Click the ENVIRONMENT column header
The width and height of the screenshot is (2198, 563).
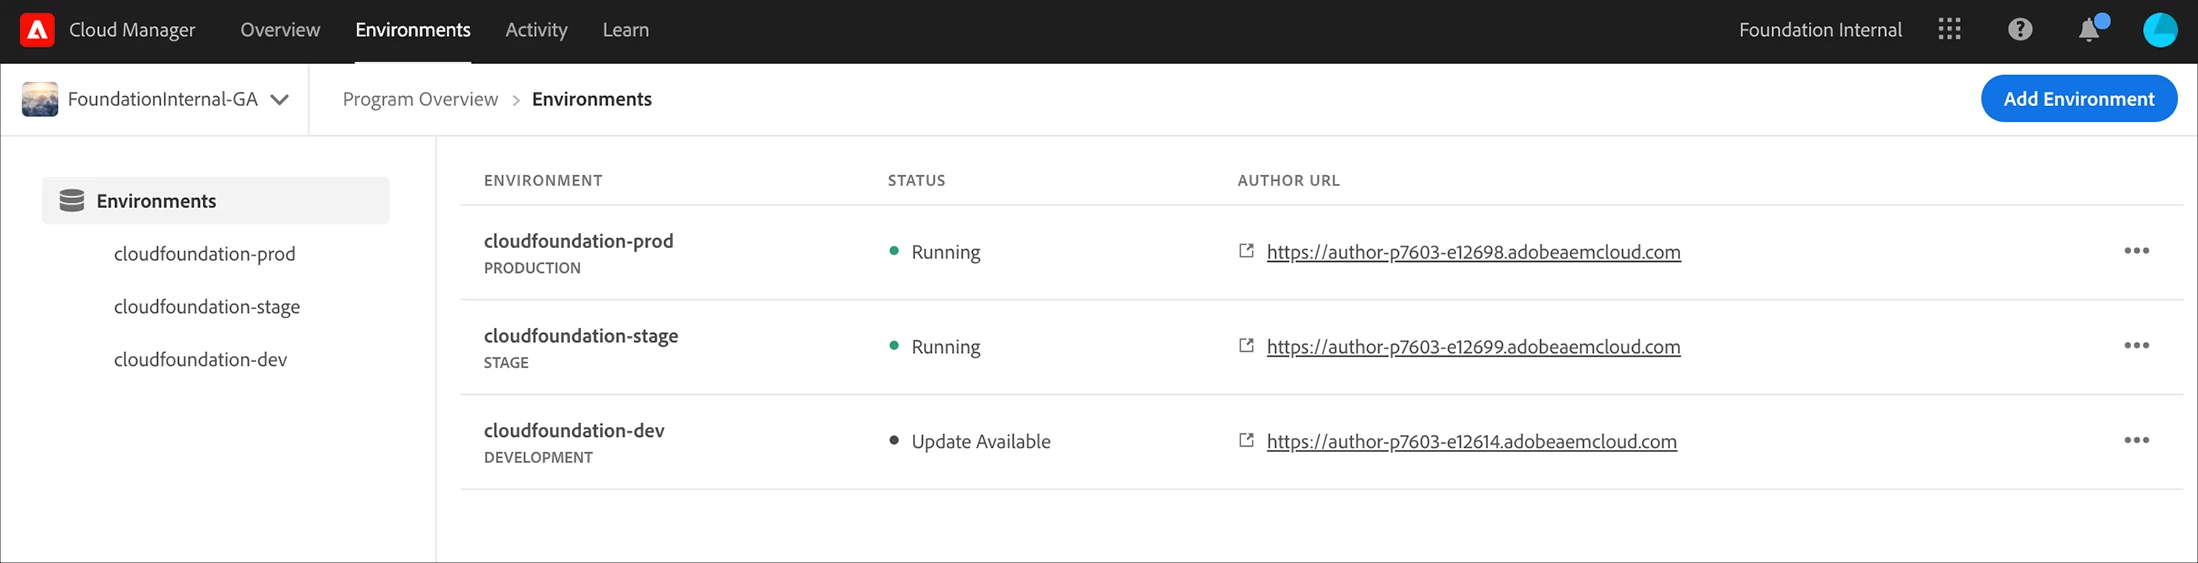(x=543, y=180)
